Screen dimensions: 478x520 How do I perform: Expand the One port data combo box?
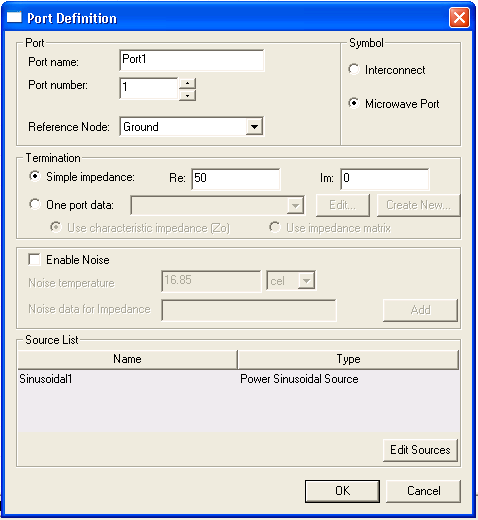tap(295, 205)
